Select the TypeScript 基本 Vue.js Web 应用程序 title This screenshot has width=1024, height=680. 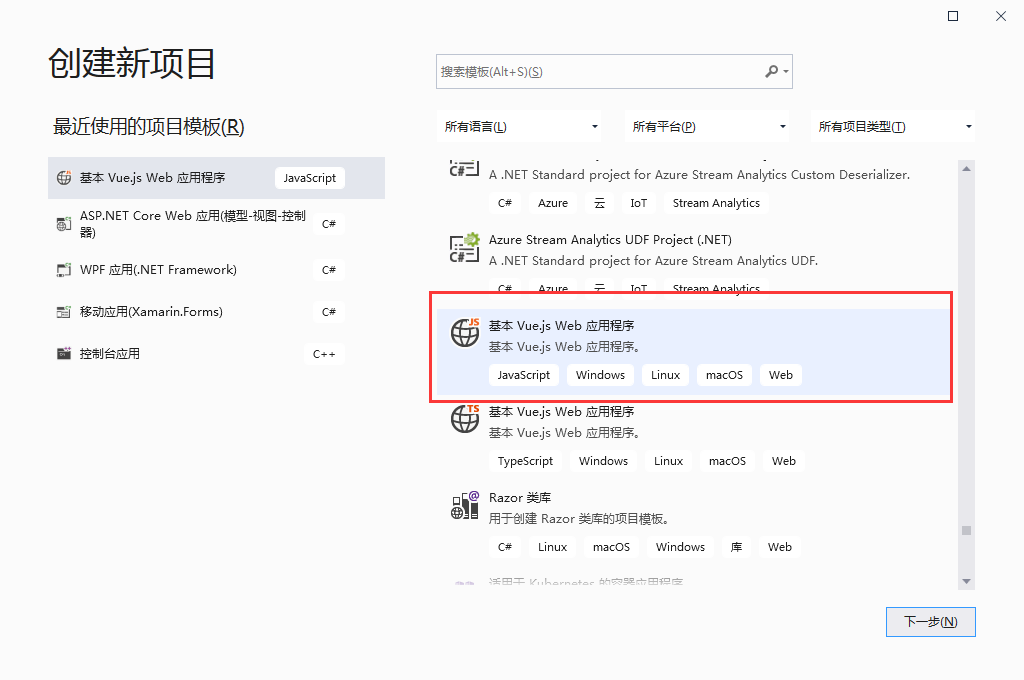point(562,412)
